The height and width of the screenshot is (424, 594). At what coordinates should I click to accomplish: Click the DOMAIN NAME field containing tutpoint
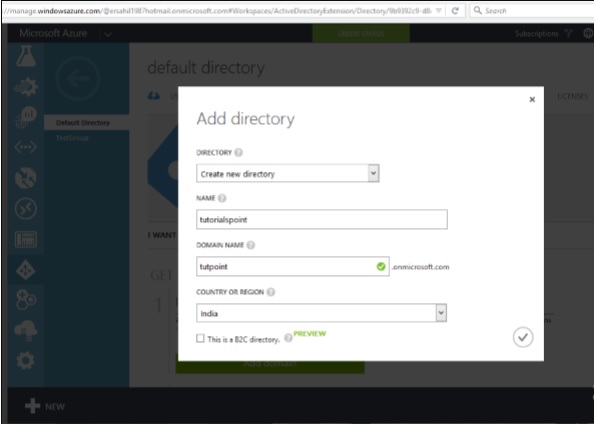292,266
